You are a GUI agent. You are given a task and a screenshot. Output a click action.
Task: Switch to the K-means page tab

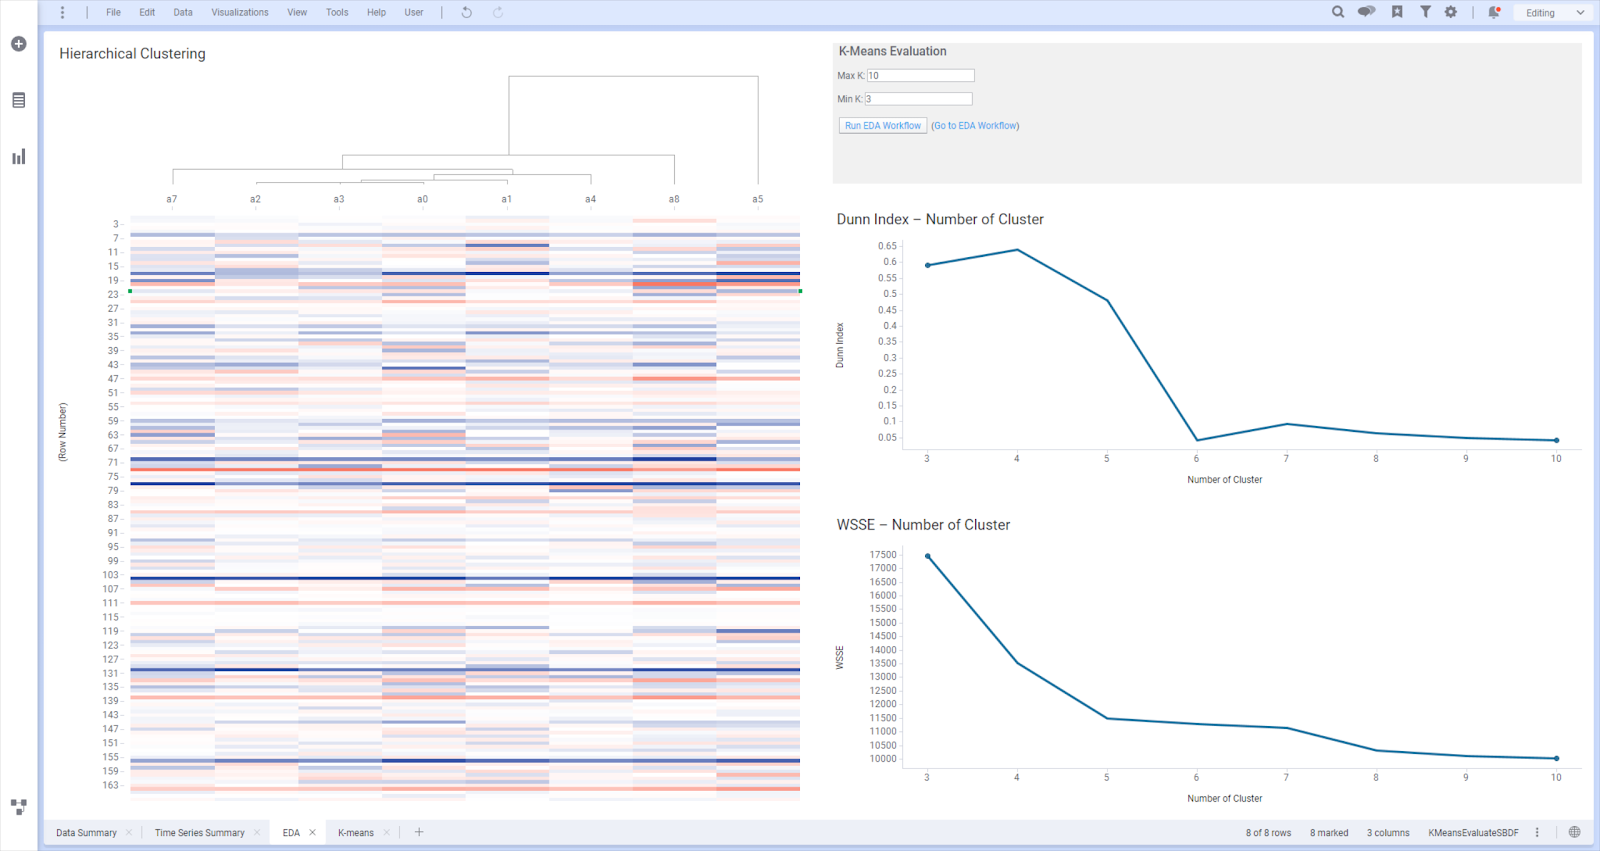356,832
